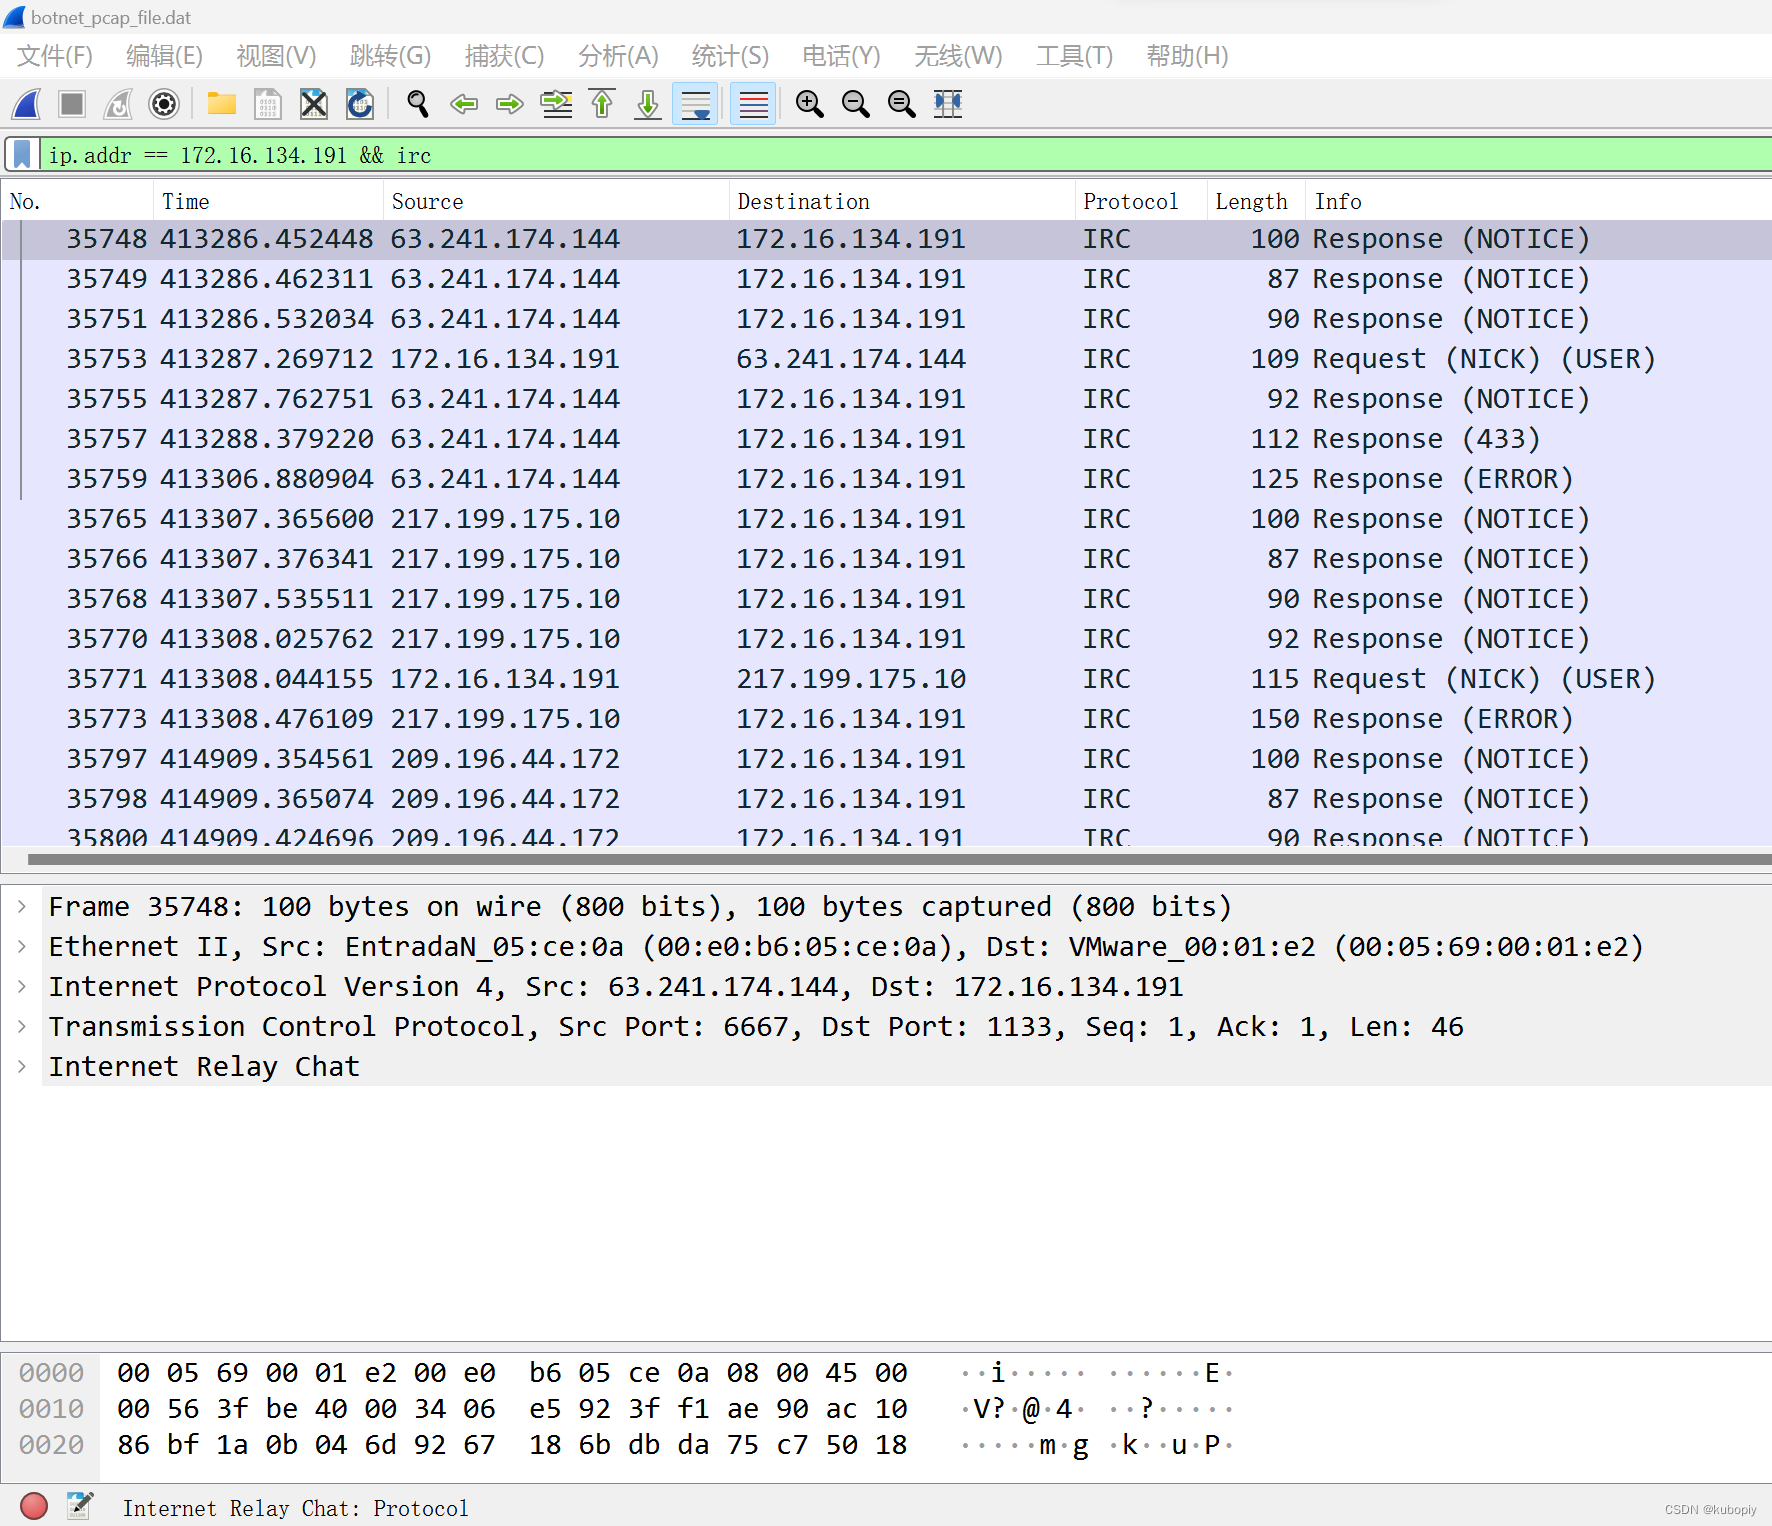Toggle auto-scroll during live capture
Screen dimensions: 1772x1526
pos(695,104)
